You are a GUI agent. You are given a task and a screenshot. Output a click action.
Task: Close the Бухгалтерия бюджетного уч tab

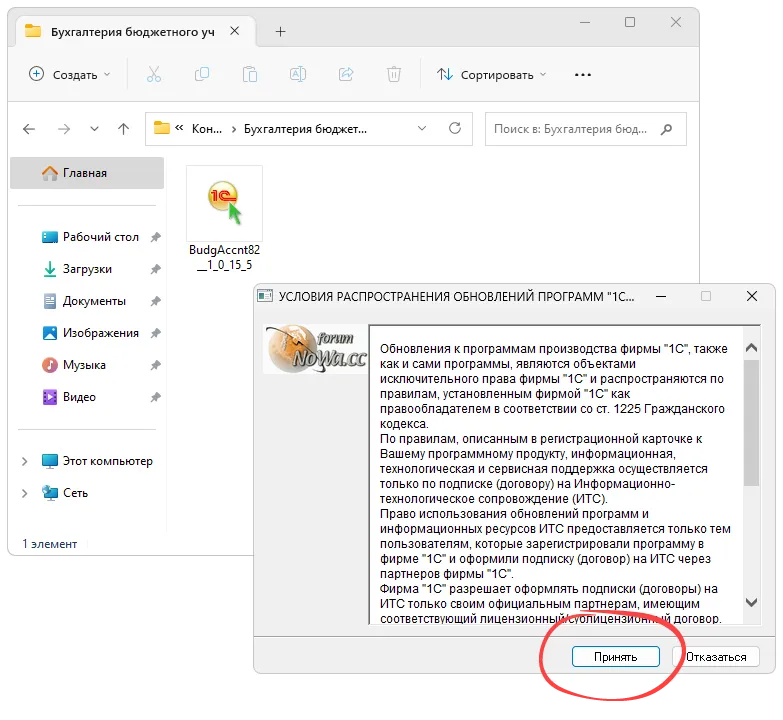tap(234, 31)
